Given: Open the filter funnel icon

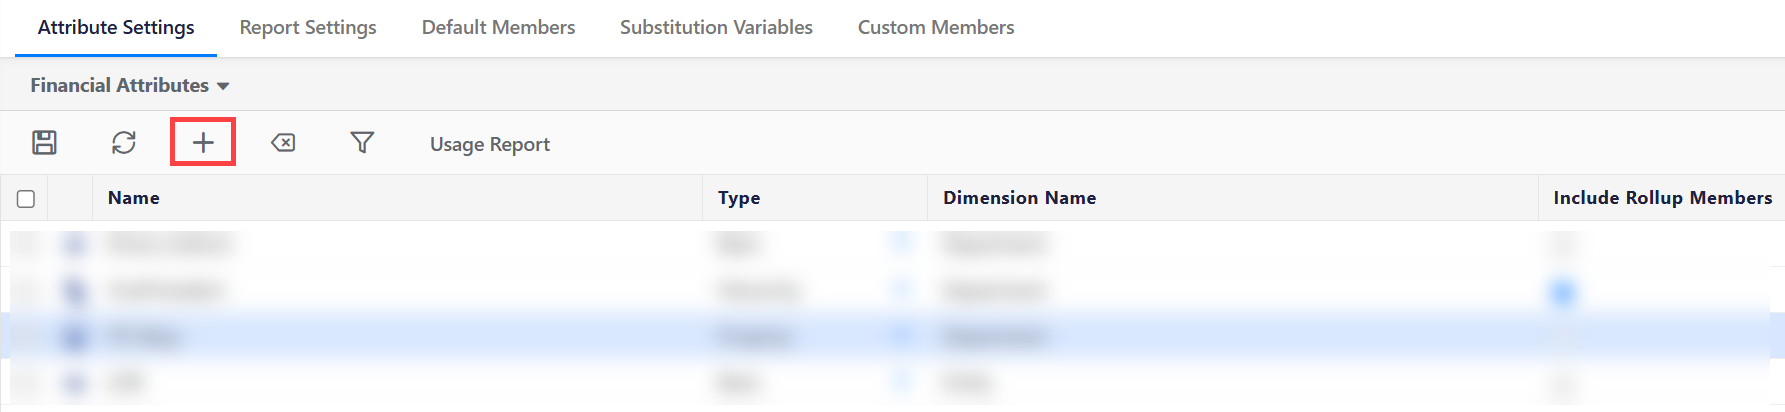Looking at the screenshot, I should [362, 143].
